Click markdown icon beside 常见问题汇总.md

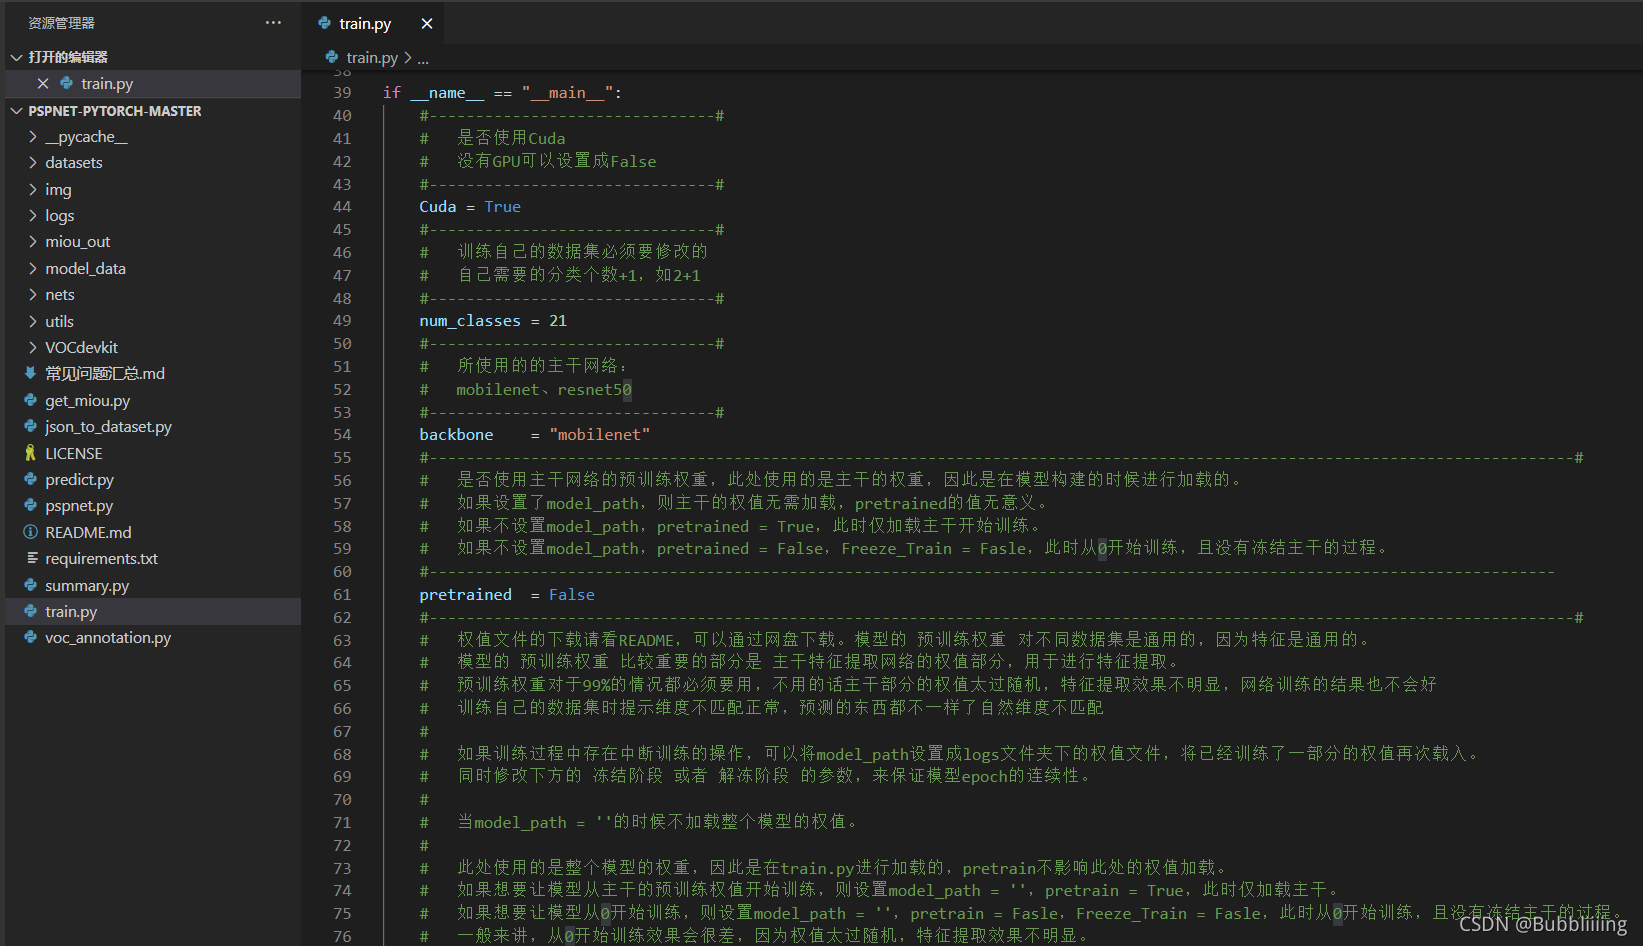31,373
